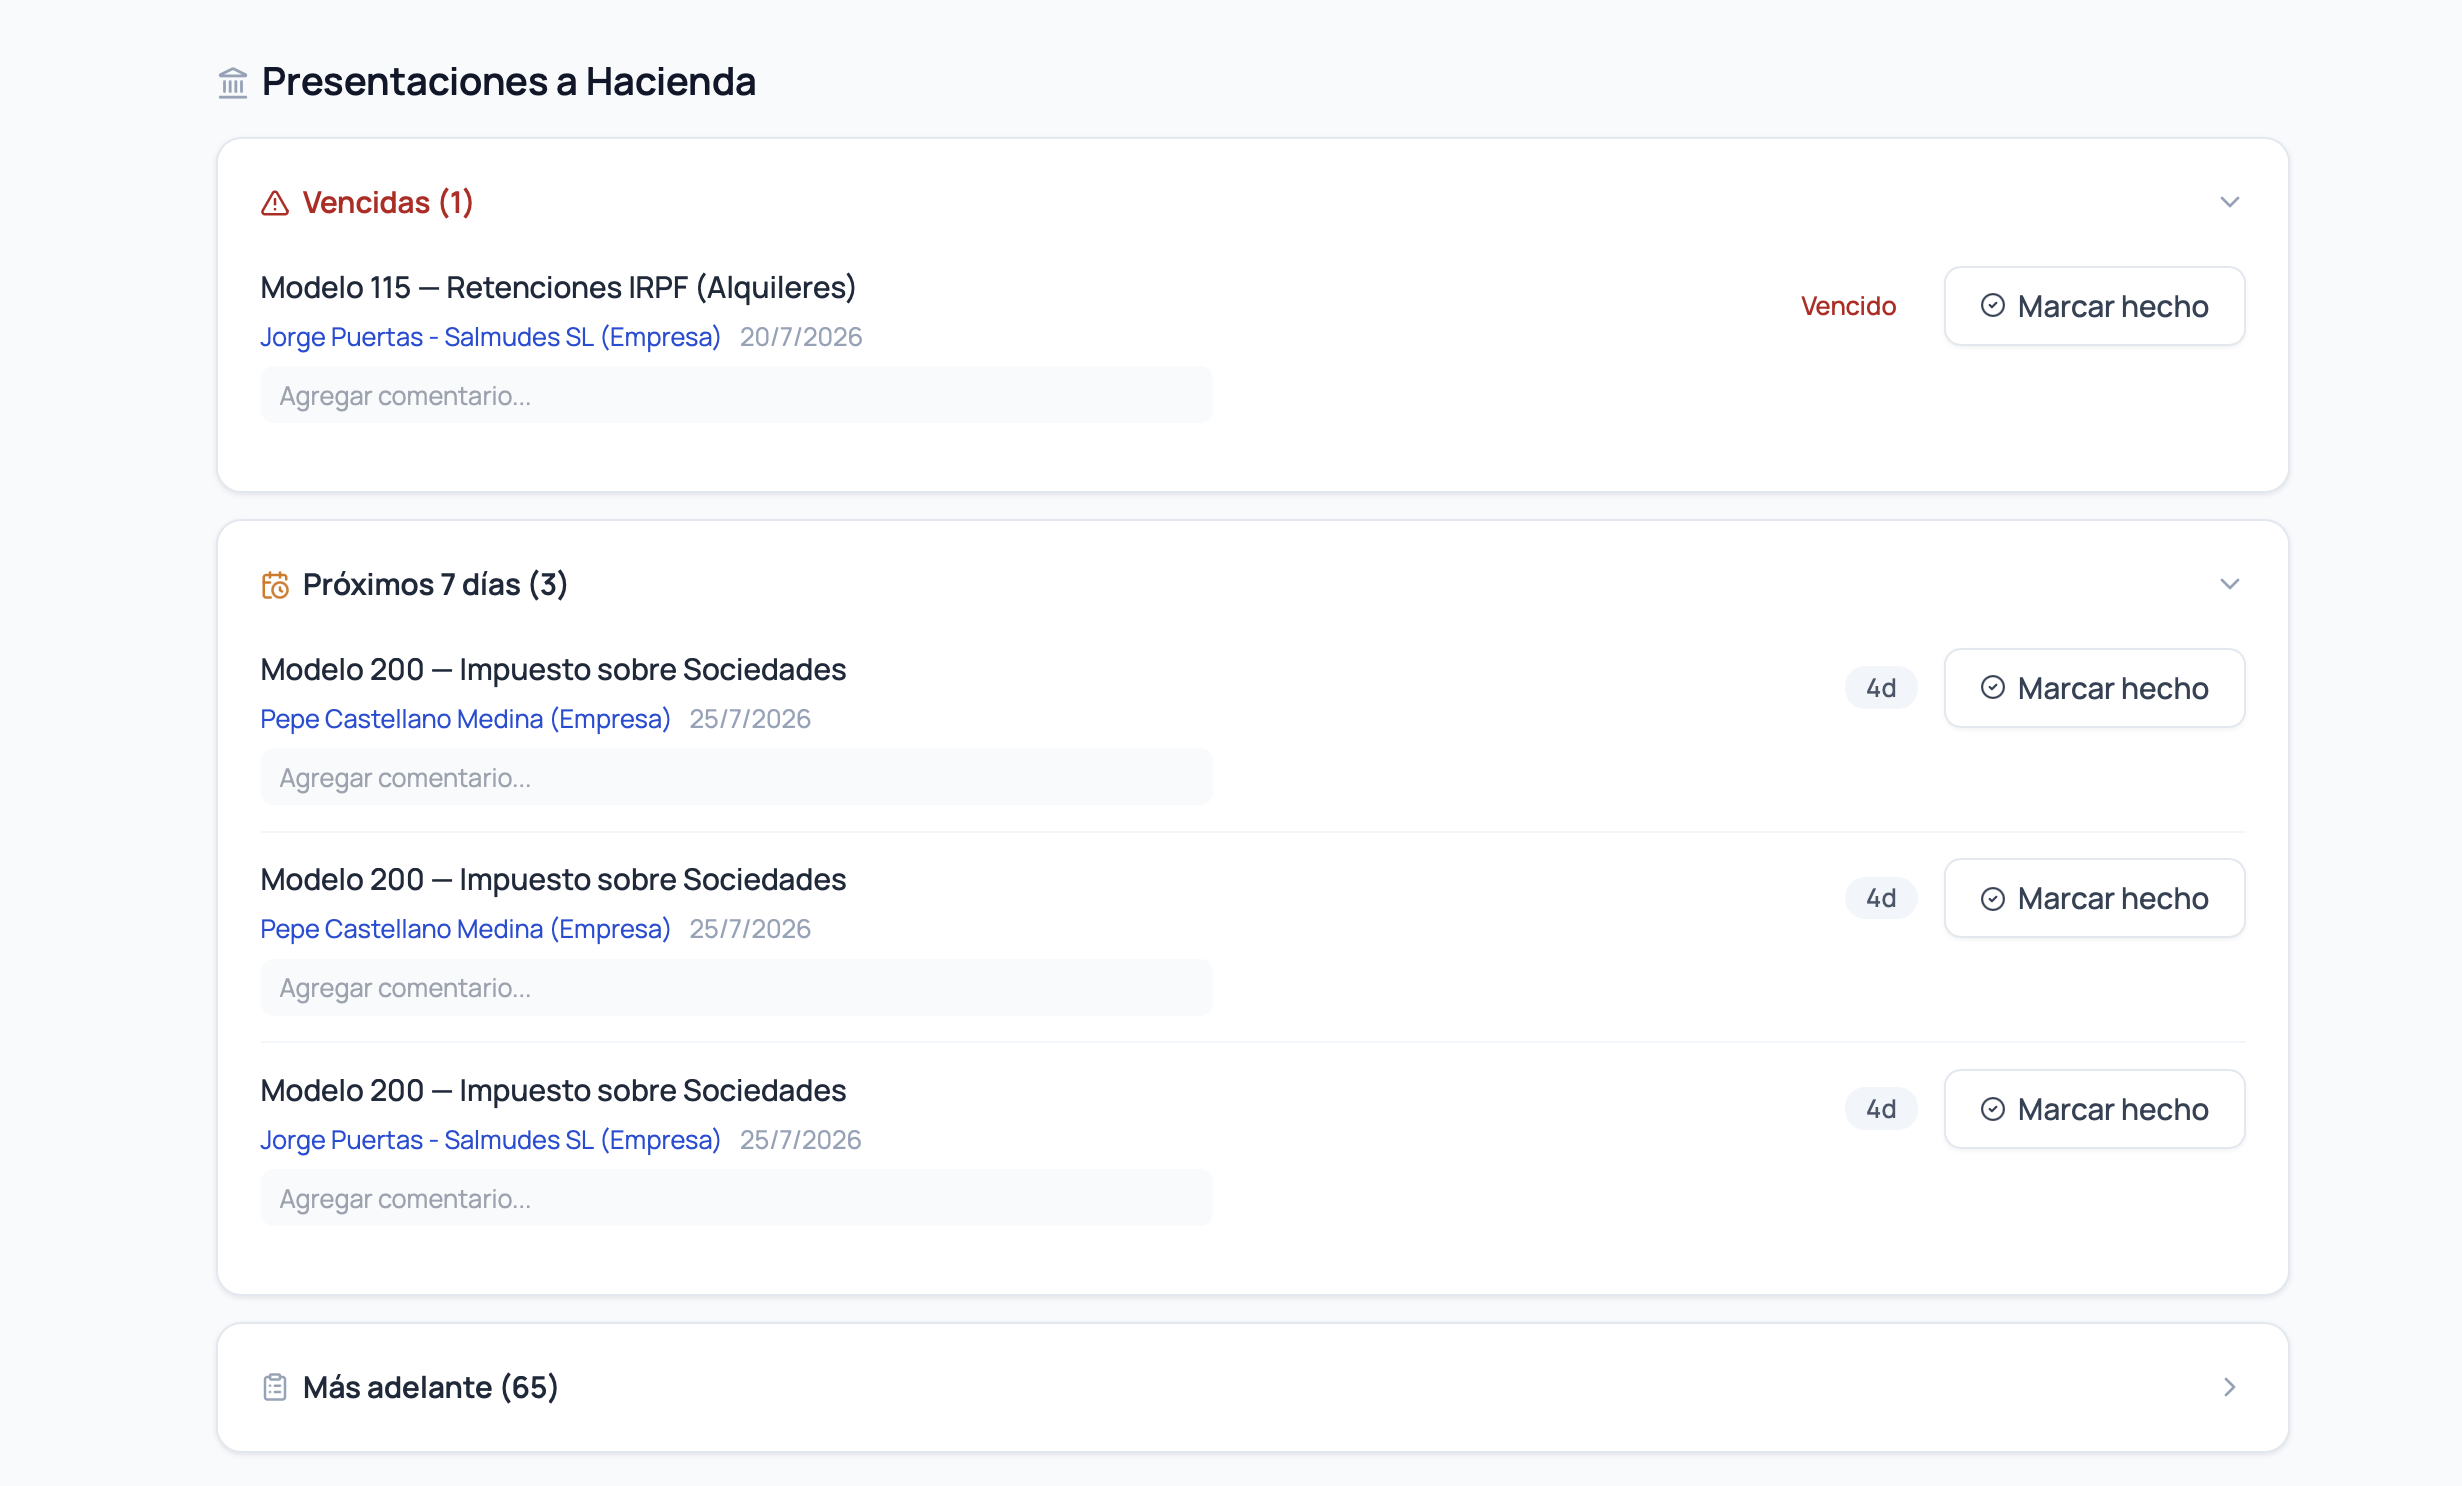This screenshot has height=1486, width=2462.
Task: Click the bank building icon beside Presentaciones a Hacienda
Action: coord(233,82)
